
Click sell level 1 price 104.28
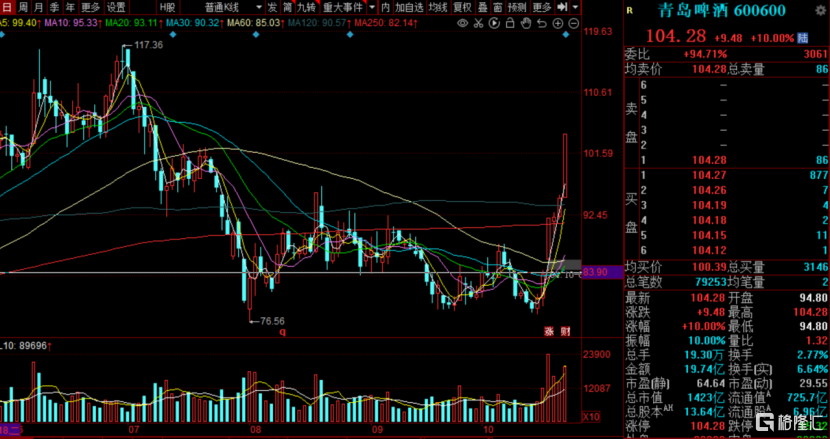point(709,160)
